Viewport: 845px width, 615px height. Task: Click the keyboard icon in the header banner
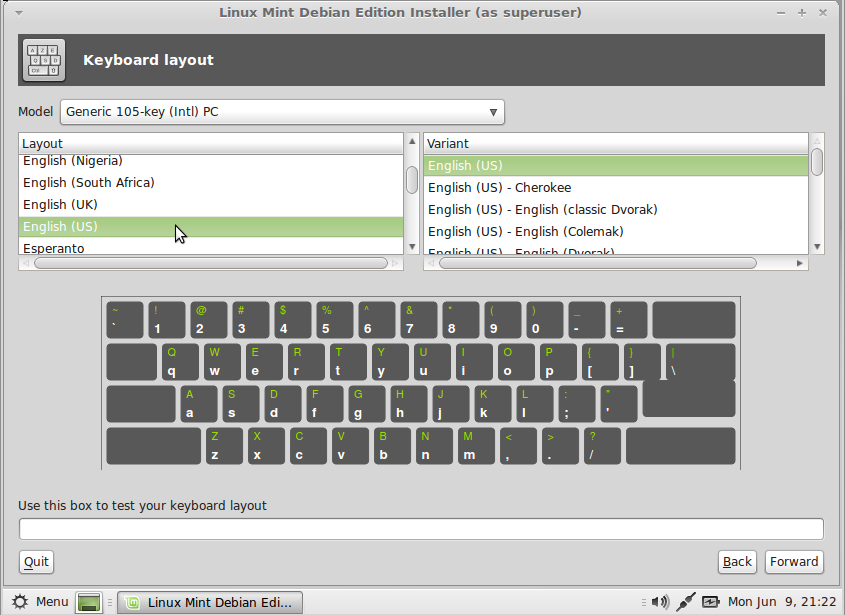pyautogui.click(x=43, y=59)
